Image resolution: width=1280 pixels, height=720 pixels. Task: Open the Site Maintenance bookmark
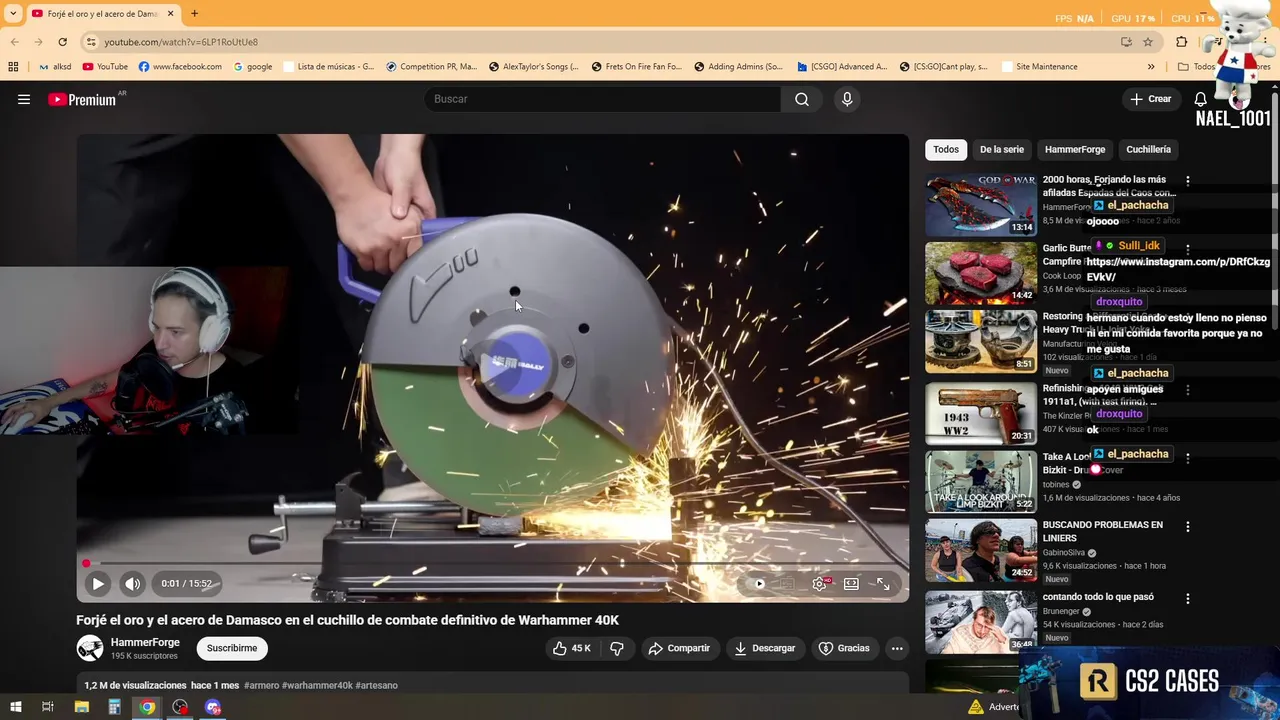click(1039, 67)
